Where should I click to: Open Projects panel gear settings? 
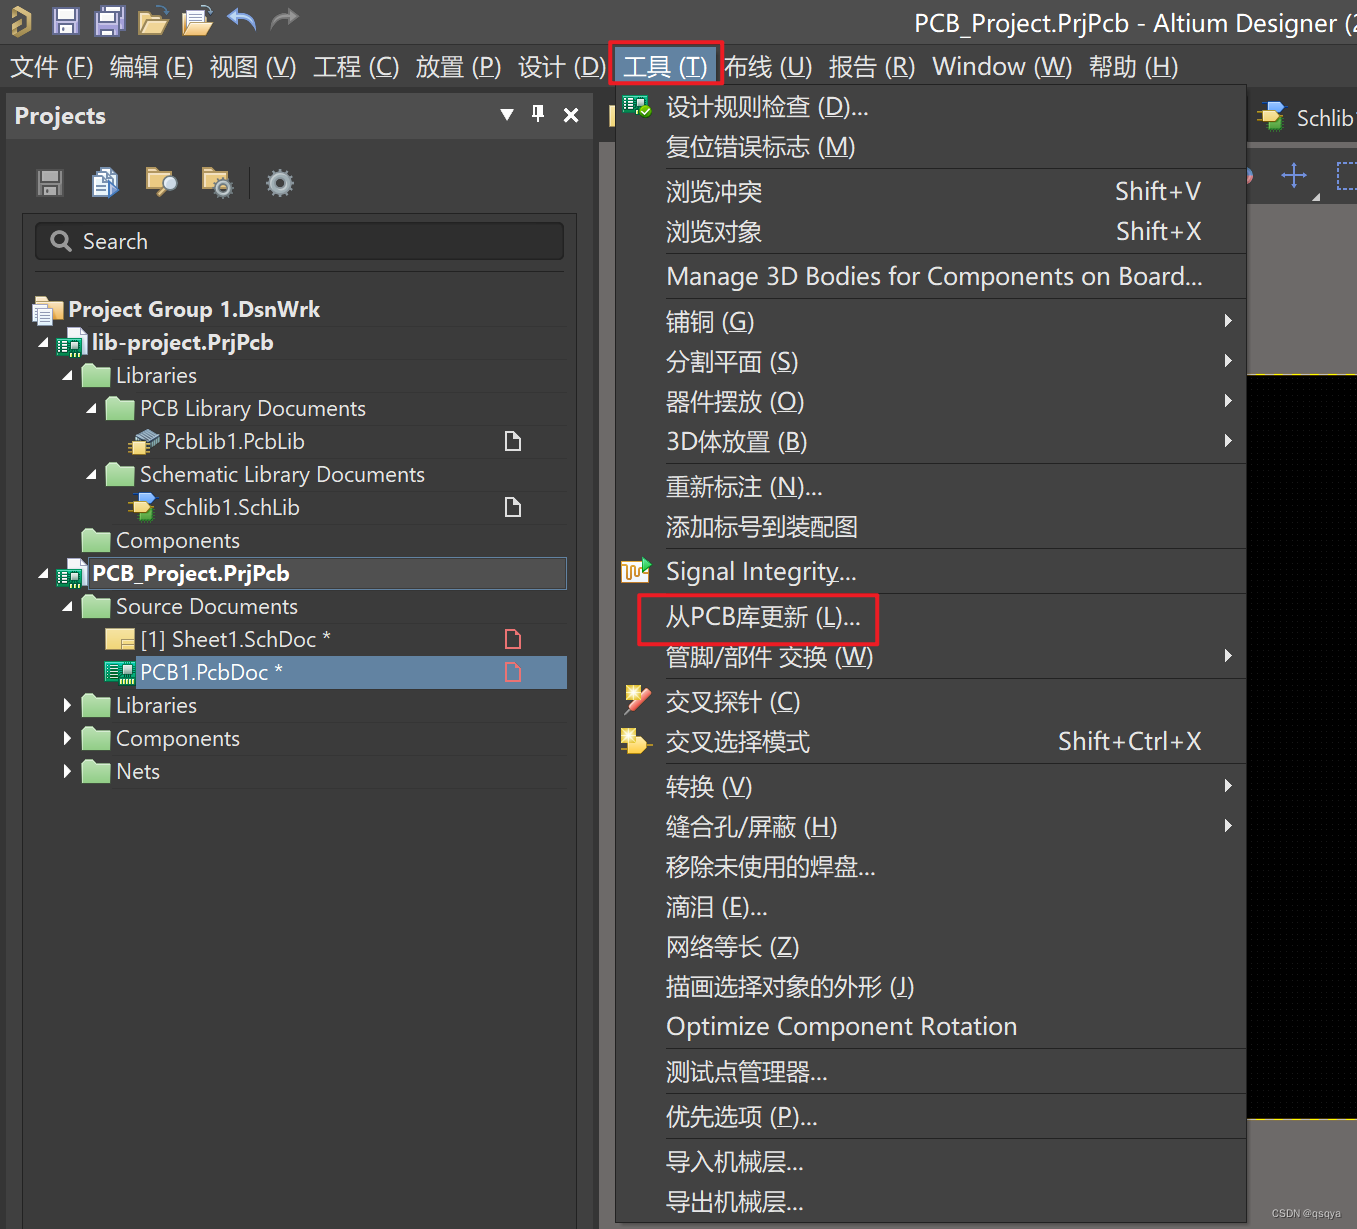pos(280,183)
